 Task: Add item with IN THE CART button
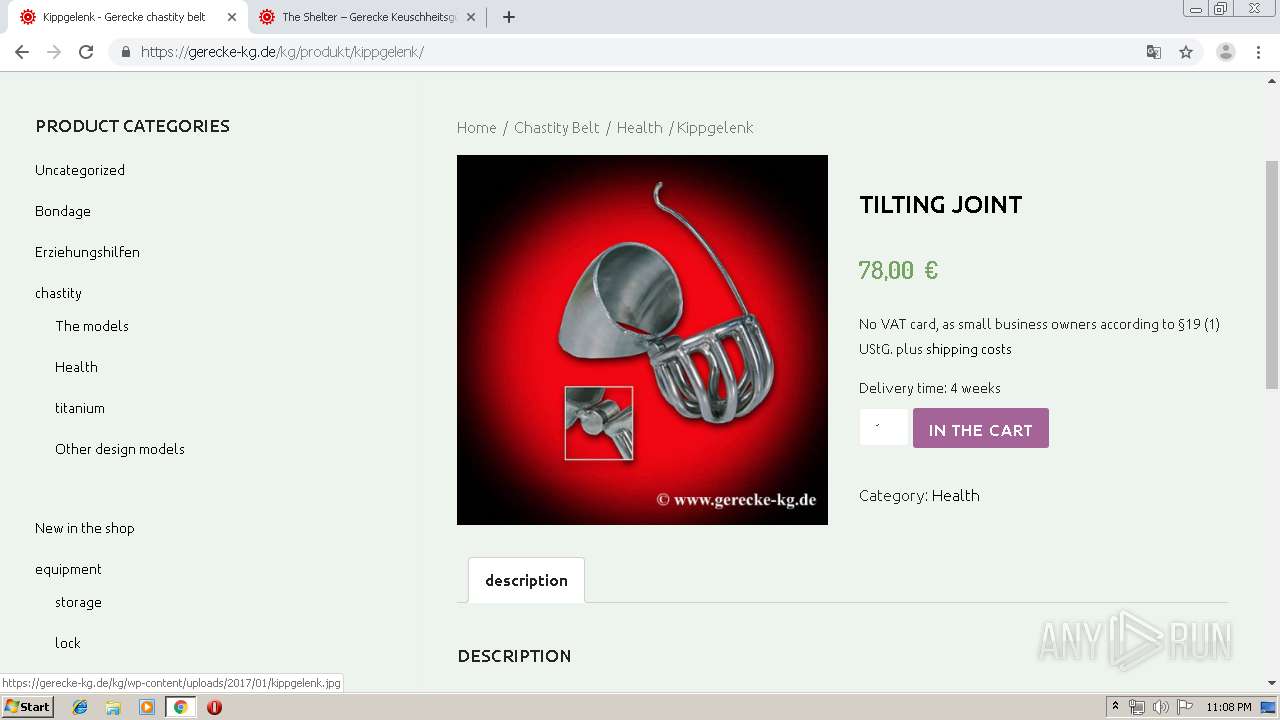coord(980,428)
